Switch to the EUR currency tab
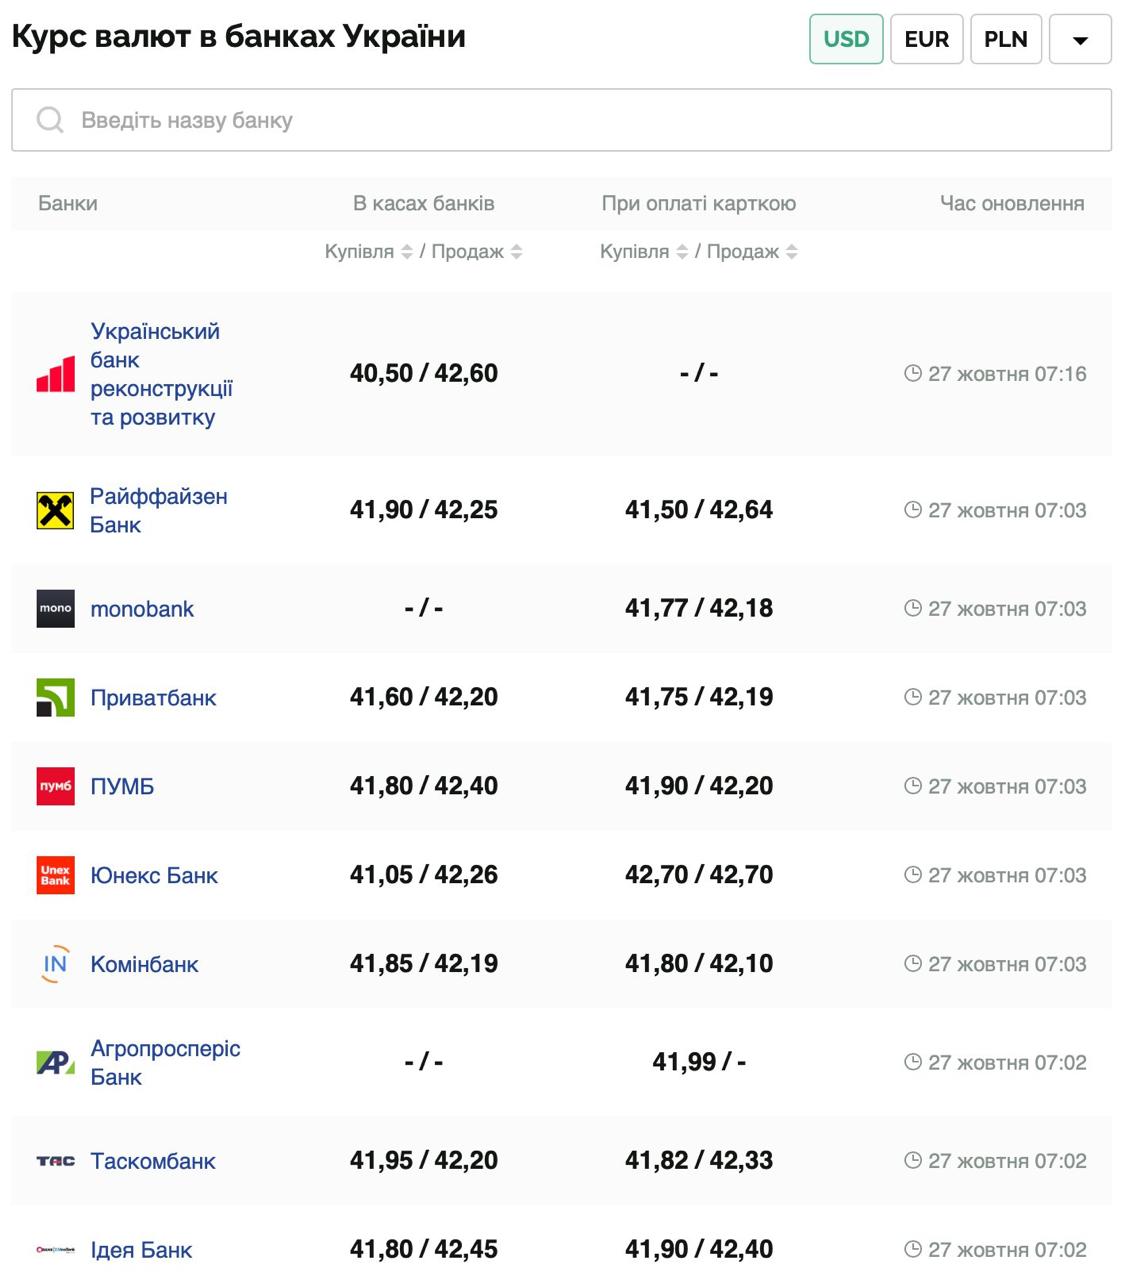This screenshot has height=1280, width=1137. pos(926,40)
